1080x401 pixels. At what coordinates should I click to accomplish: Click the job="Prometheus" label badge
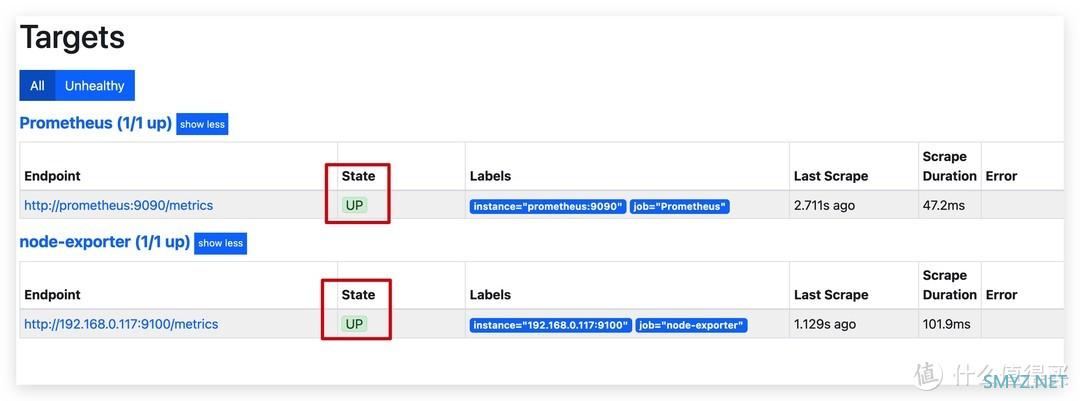click(680, 207)
